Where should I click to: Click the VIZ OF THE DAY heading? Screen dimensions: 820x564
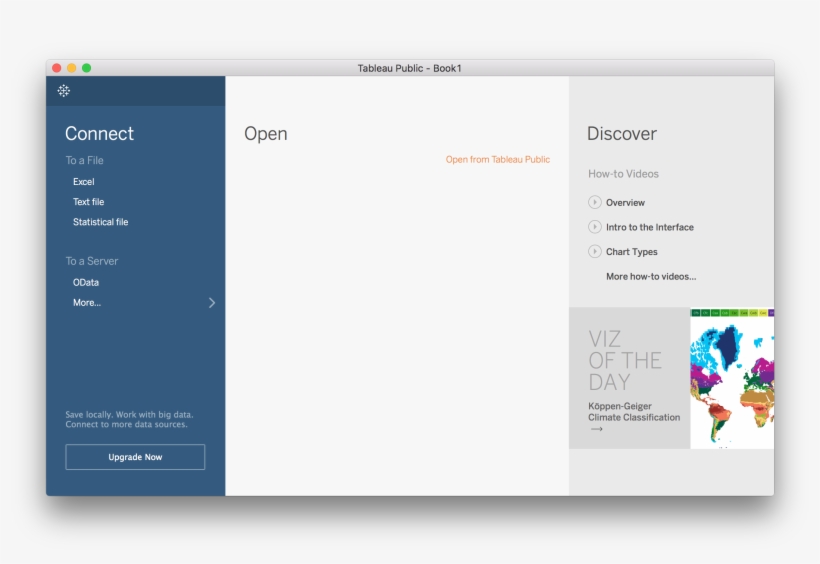pyautogui.click(x=625, y=360)
